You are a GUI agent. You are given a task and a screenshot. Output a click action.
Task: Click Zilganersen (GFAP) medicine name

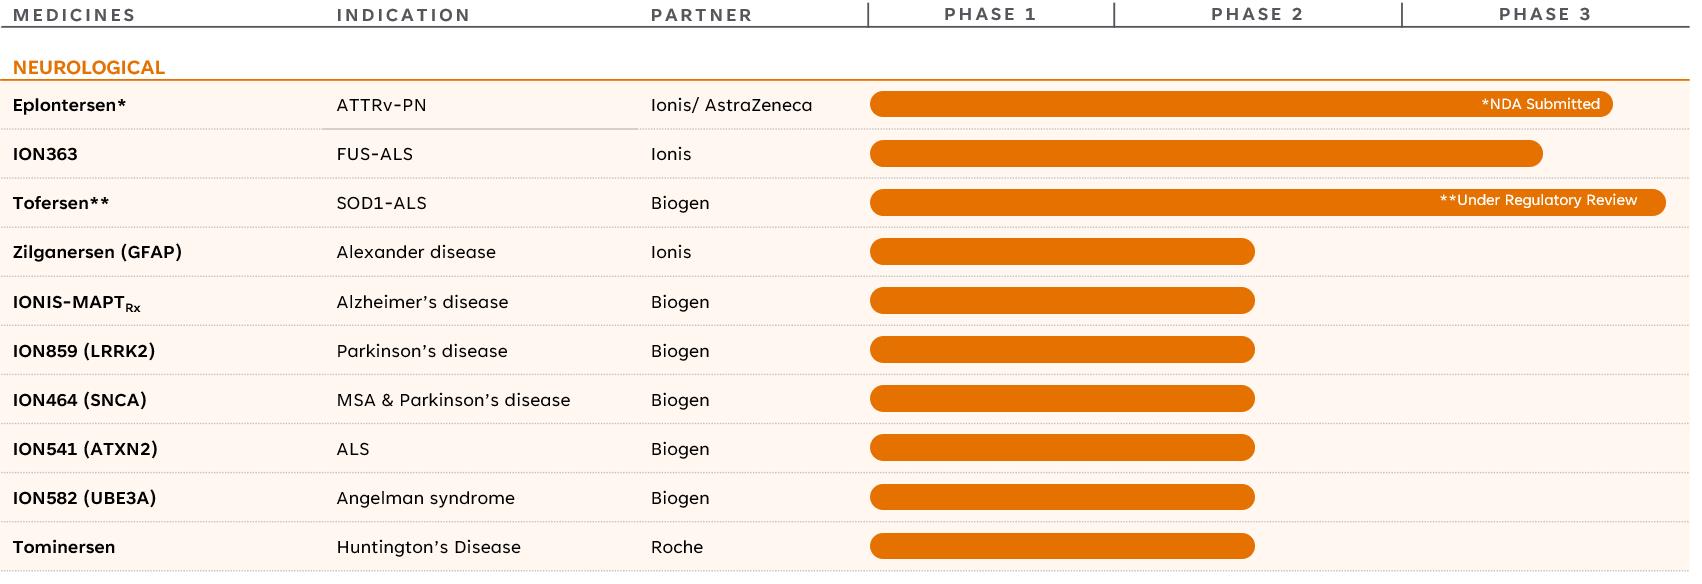click(x=97, y=252)
